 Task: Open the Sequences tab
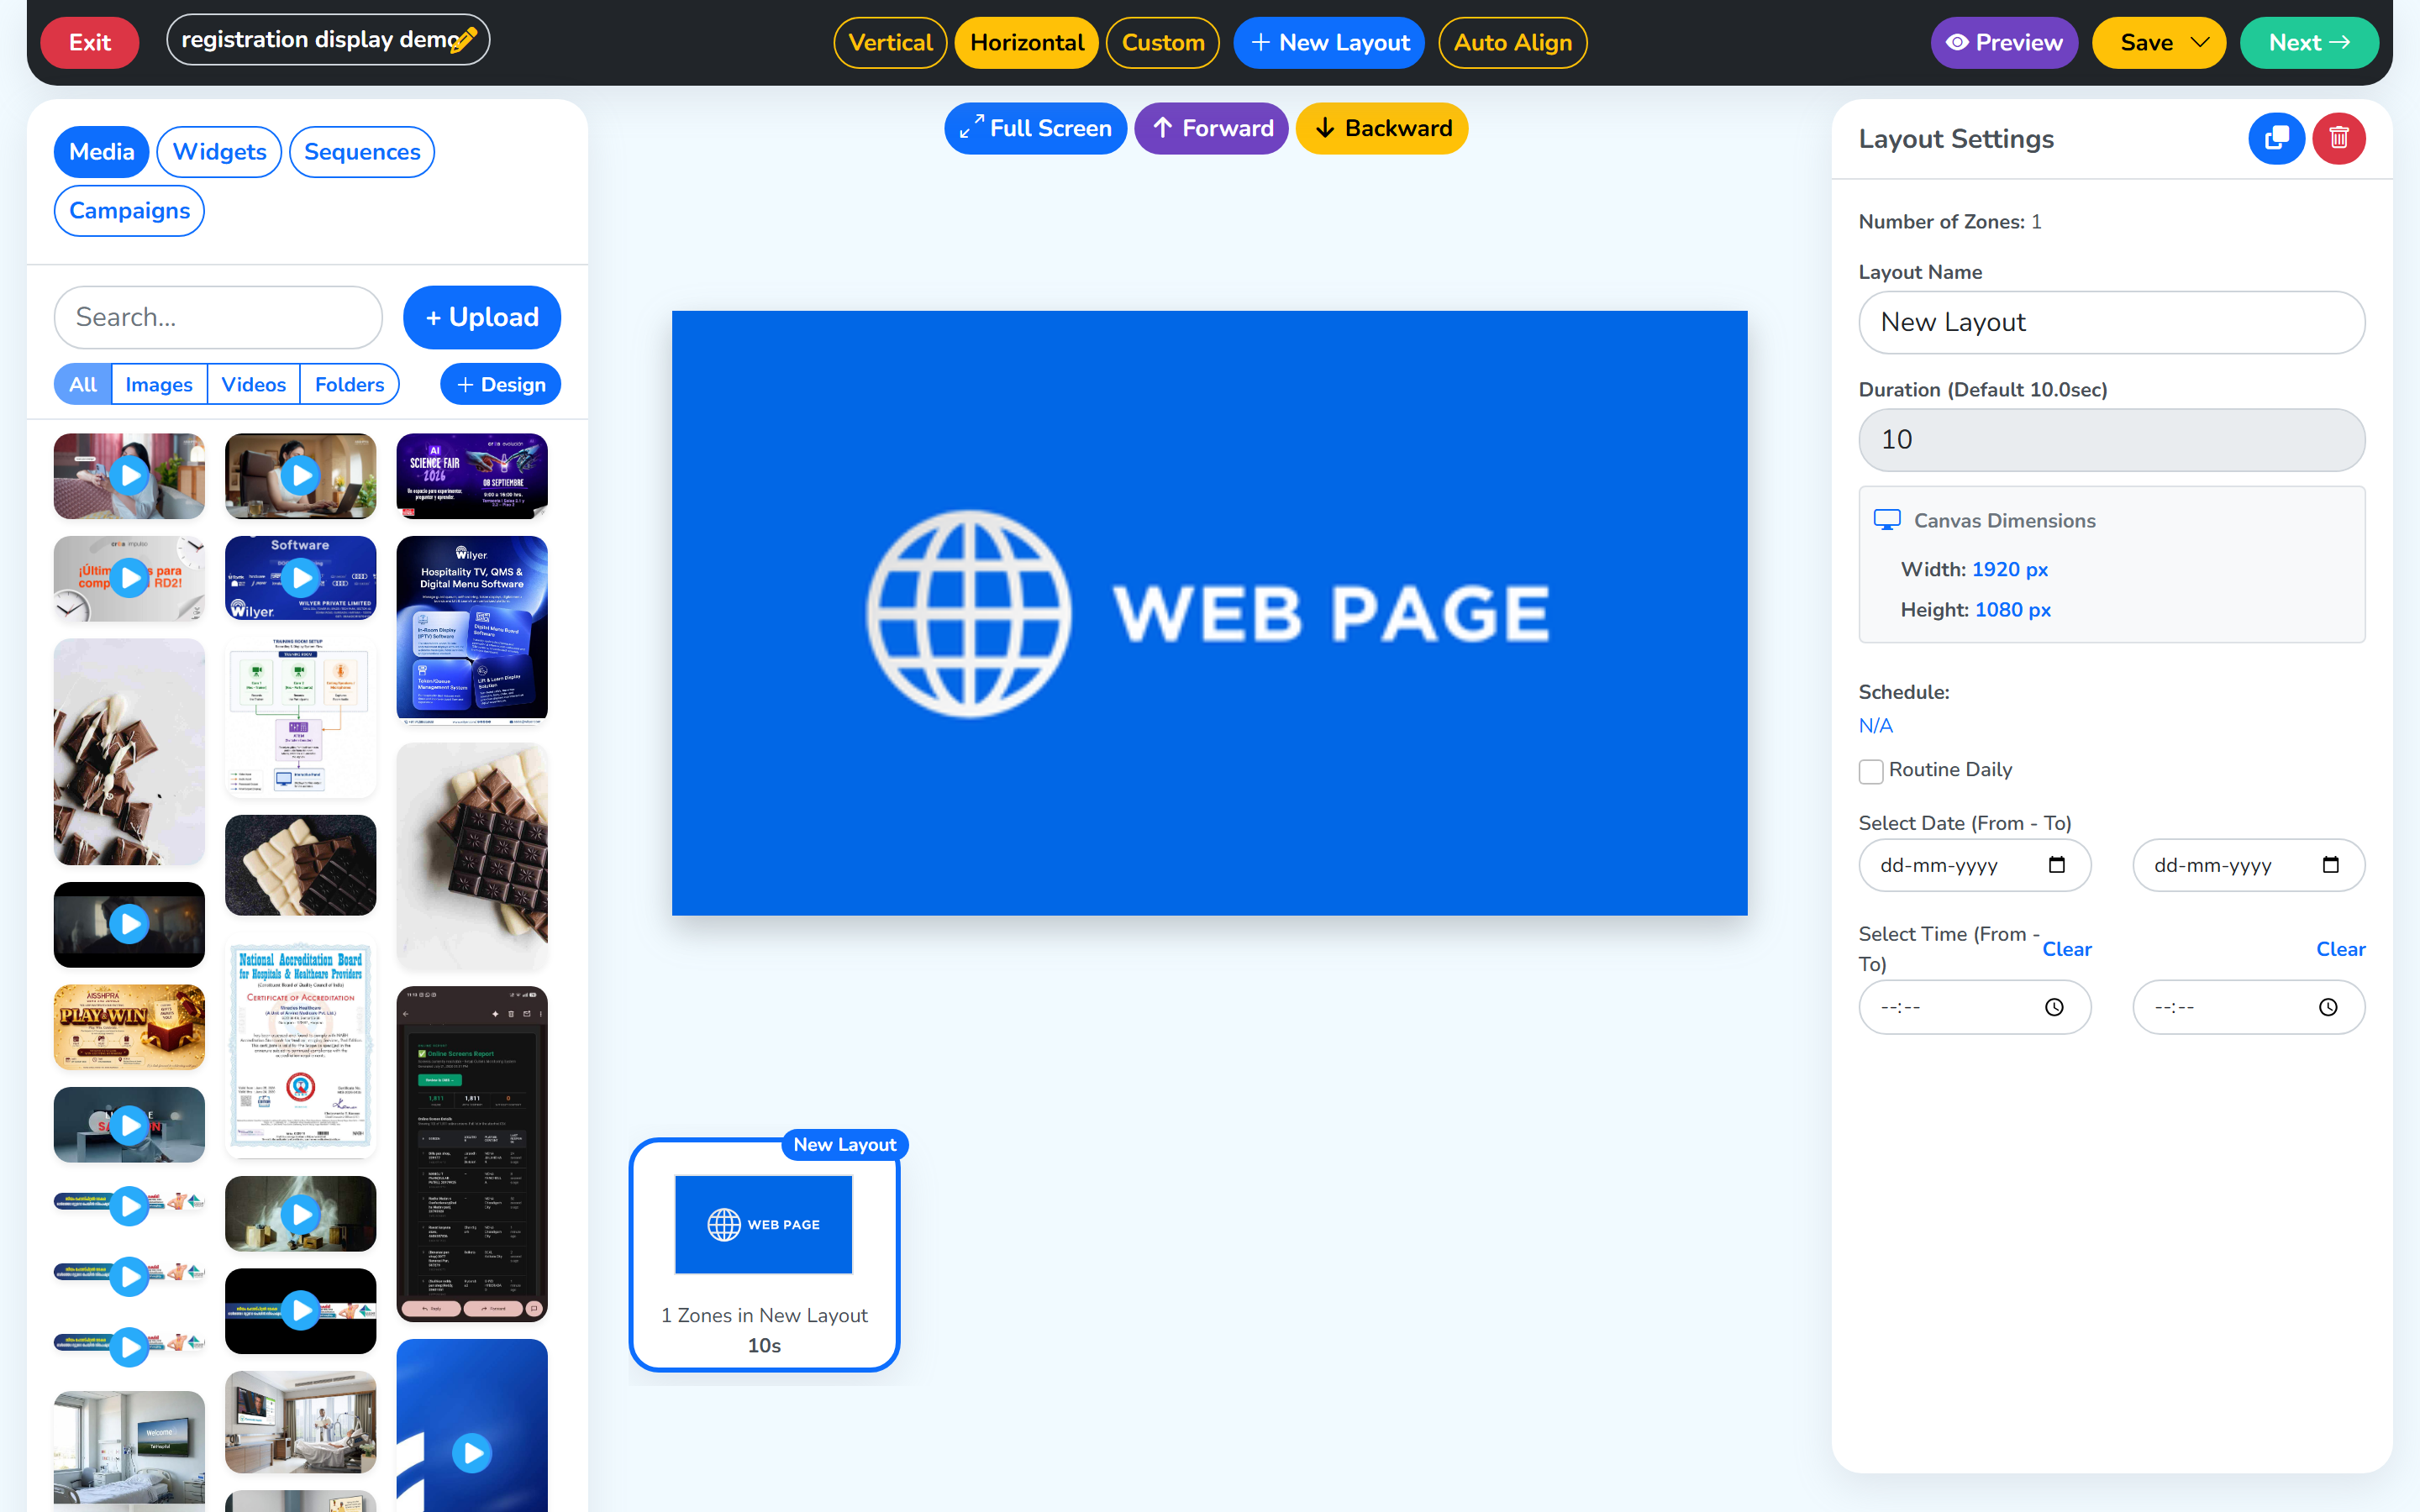362,152
